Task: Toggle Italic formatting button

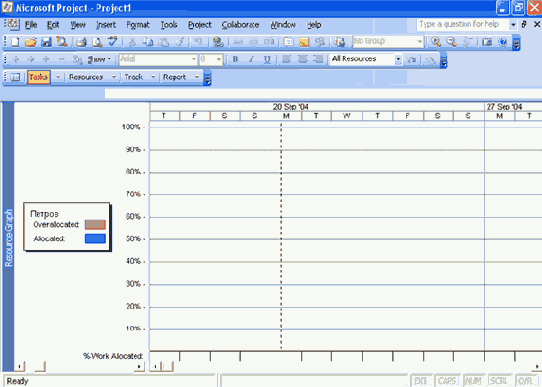Action: [x=251, y=59]
